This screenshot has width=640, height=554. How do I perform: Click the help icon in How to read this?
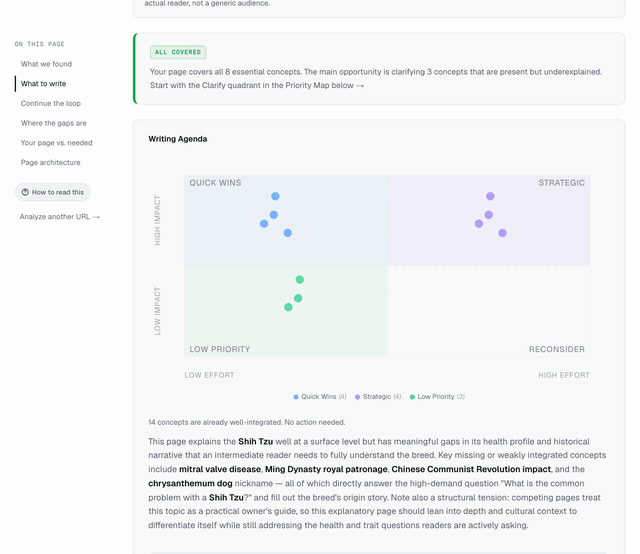click(25, 192)
